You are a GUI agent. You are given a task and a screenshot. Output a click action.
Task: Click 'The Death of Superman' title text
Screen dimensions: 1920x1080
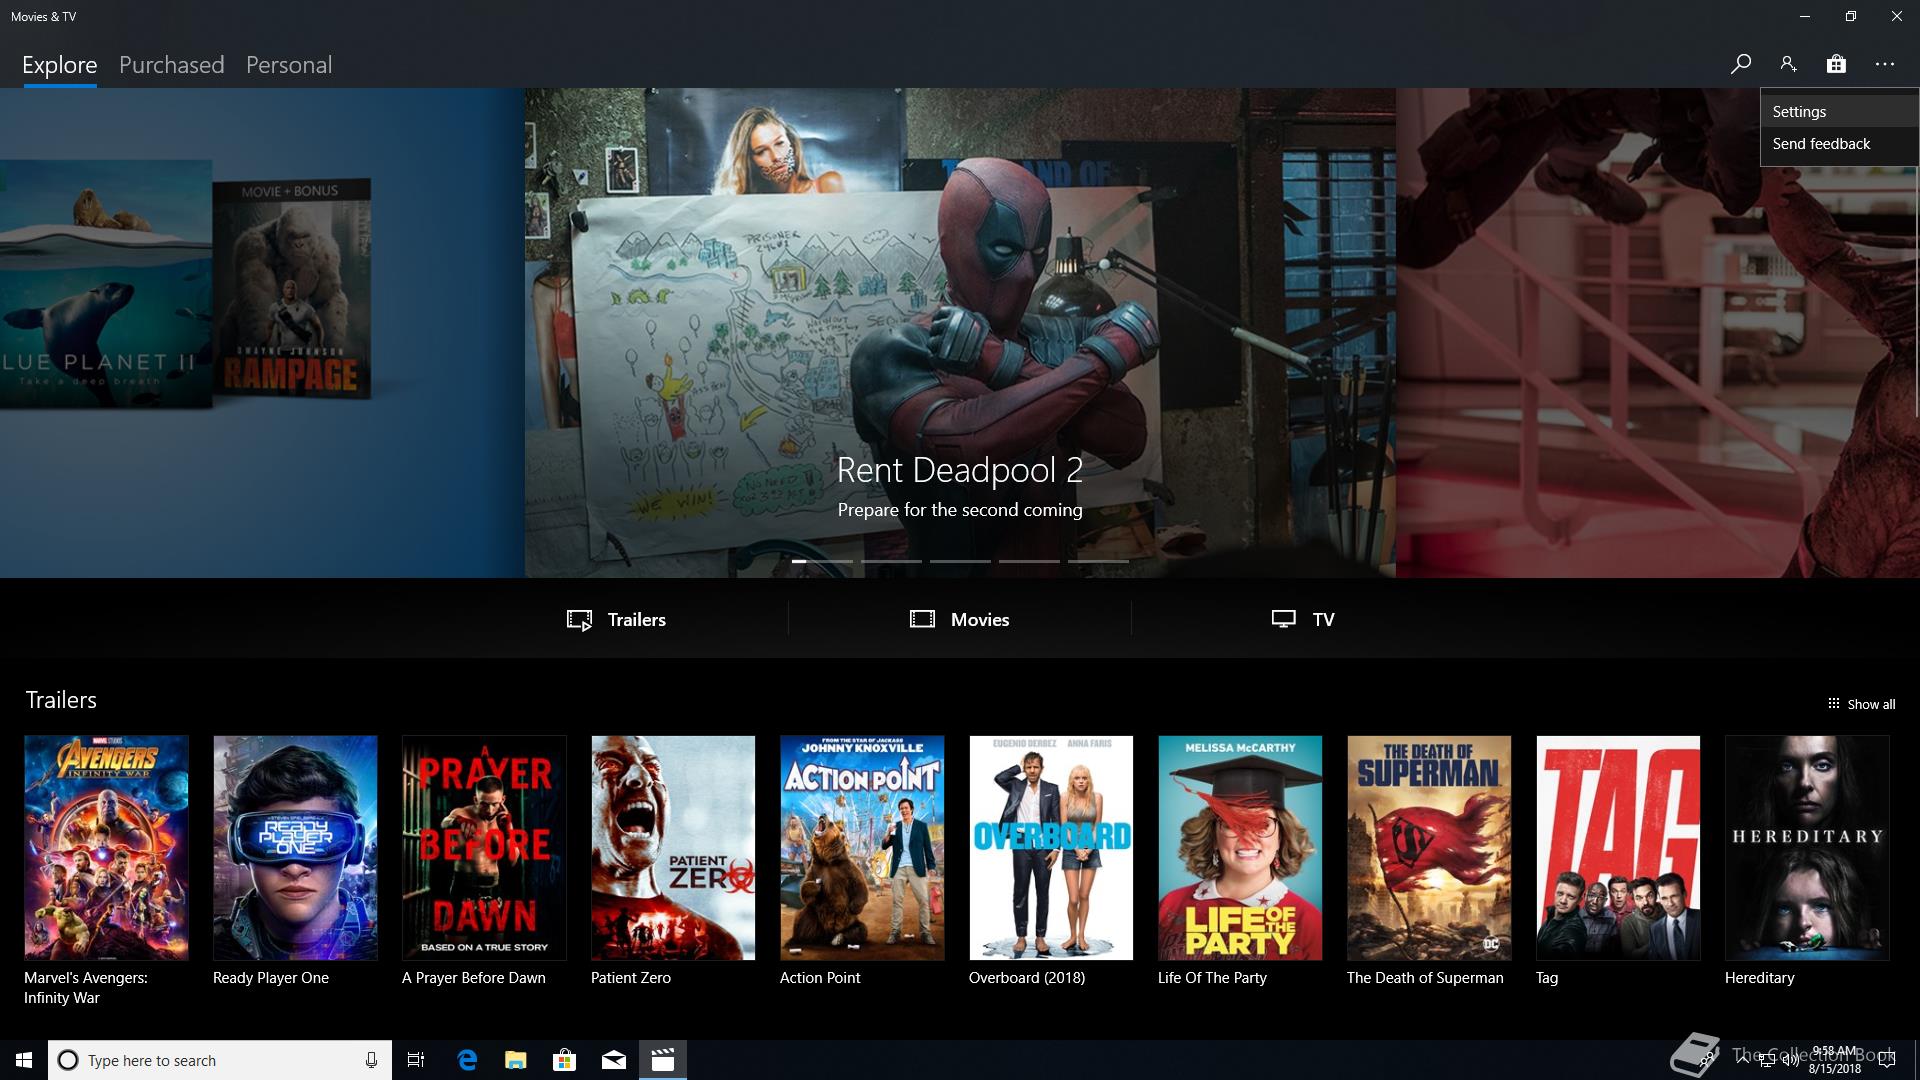point(1425,978)
